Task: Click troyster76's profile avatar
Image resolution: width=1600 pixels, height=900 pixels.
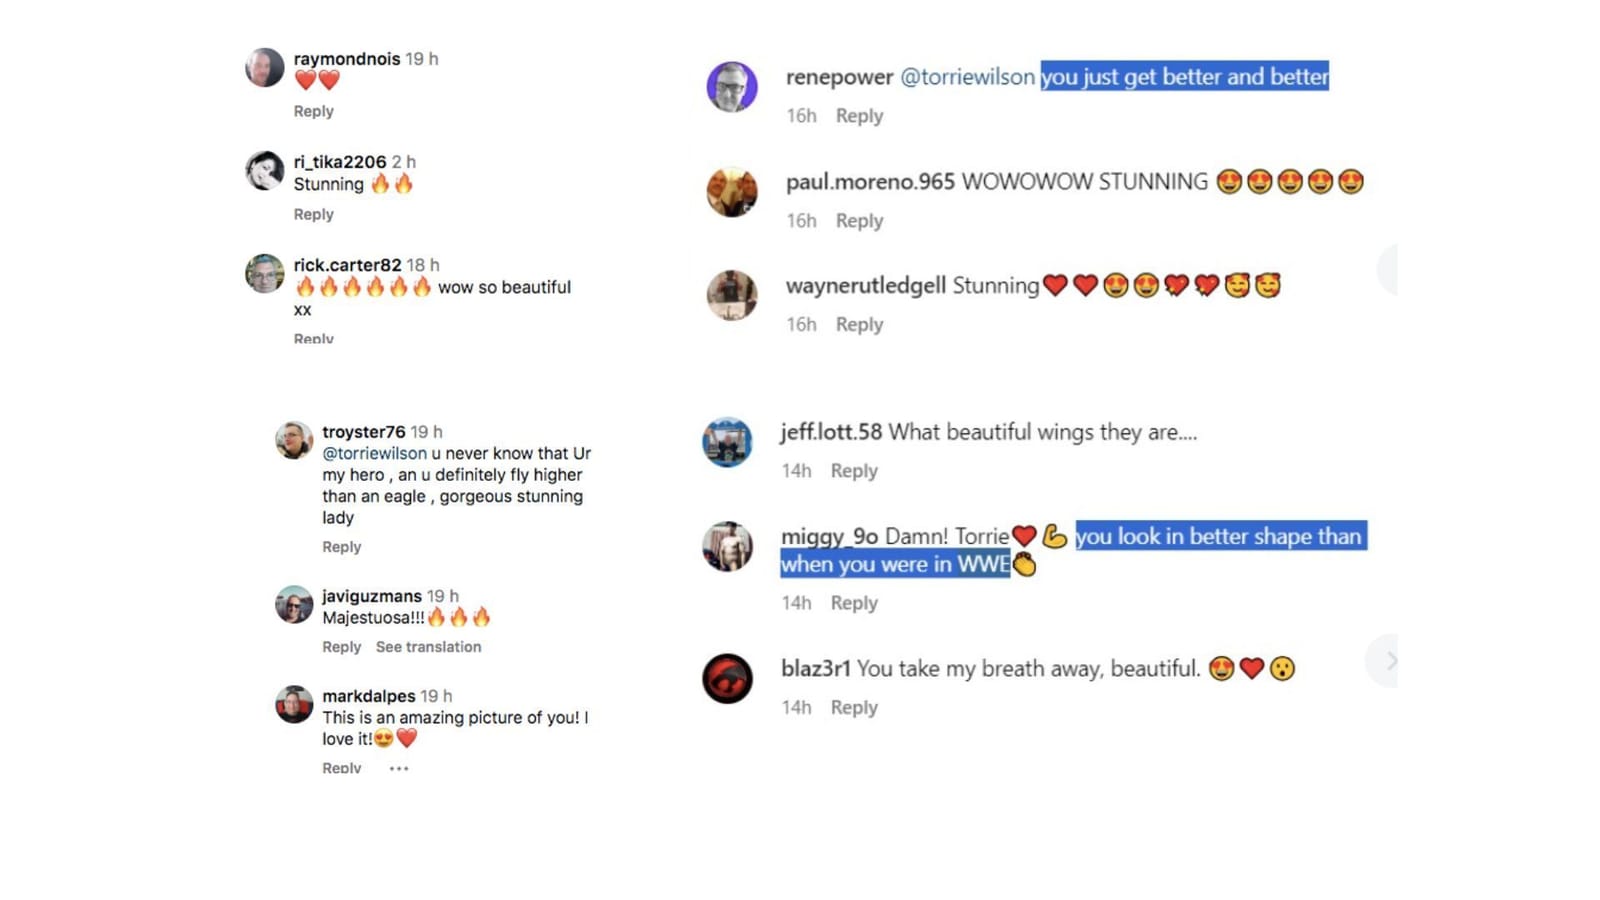Action: (294, 440)
